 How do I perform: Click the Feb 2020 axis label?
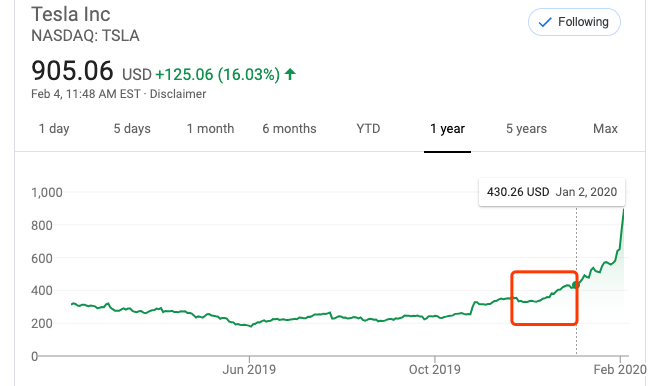click(620, 370)
